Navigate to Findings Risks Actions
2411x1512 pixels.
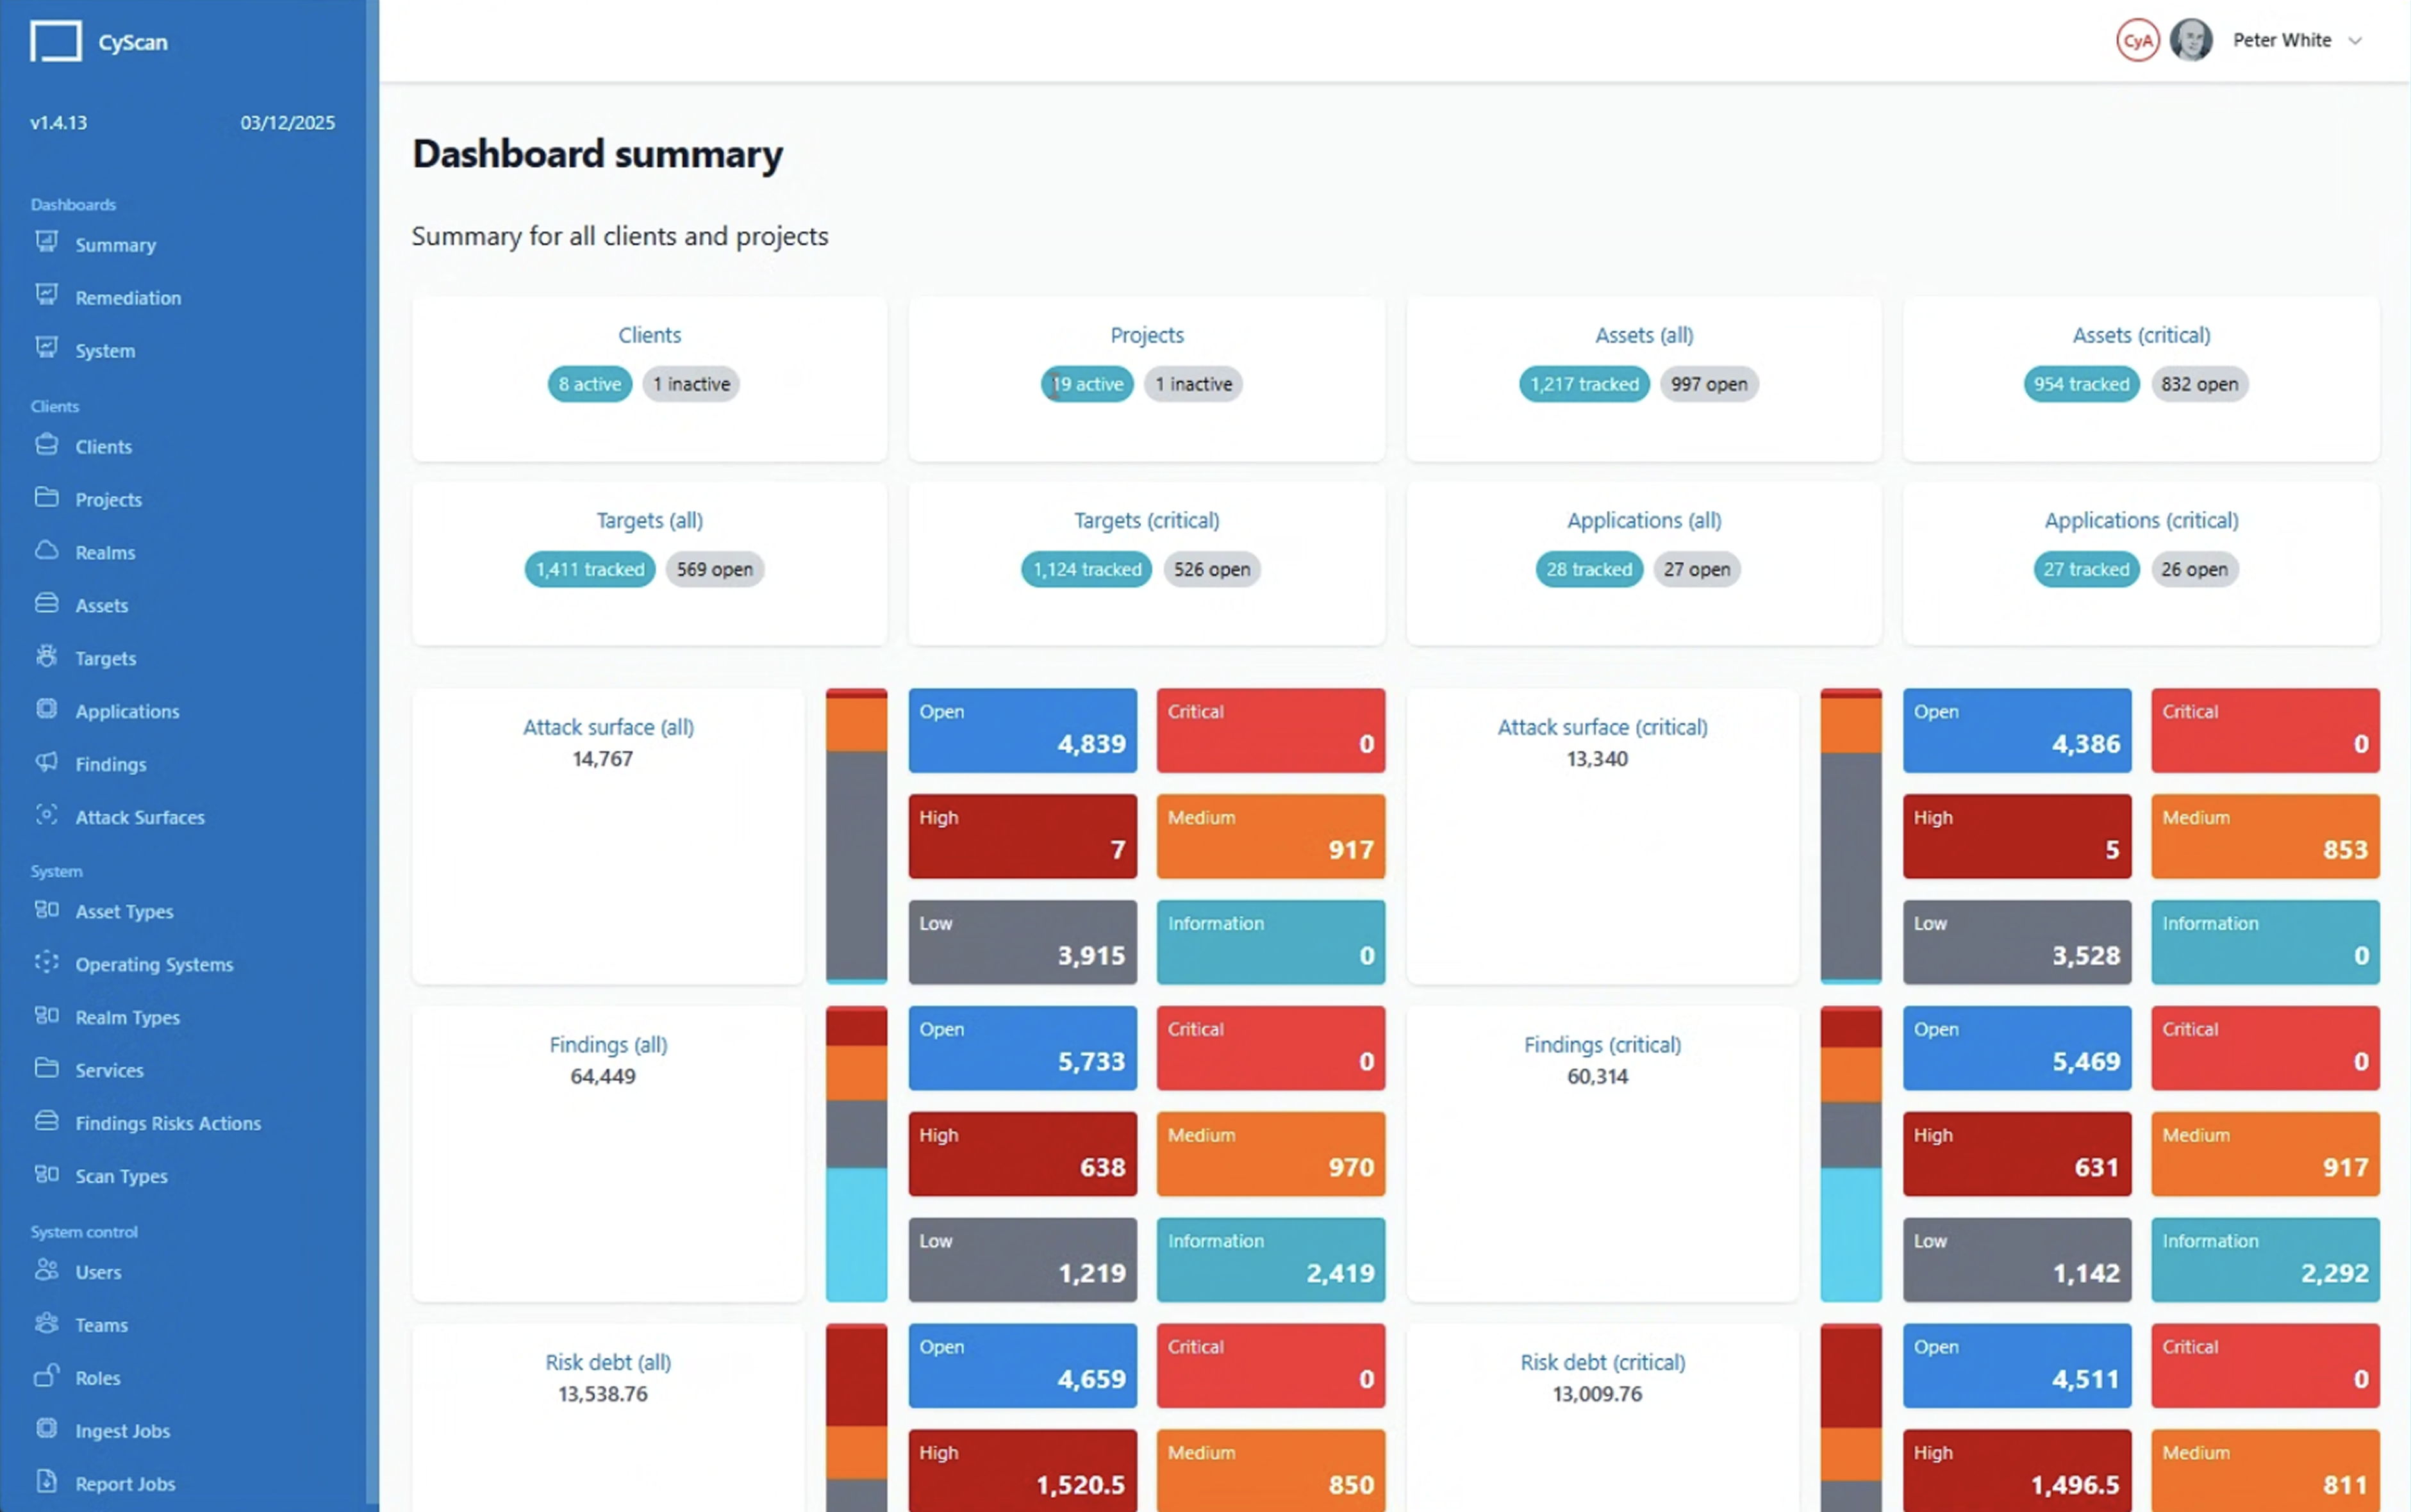coord(168,1123)
